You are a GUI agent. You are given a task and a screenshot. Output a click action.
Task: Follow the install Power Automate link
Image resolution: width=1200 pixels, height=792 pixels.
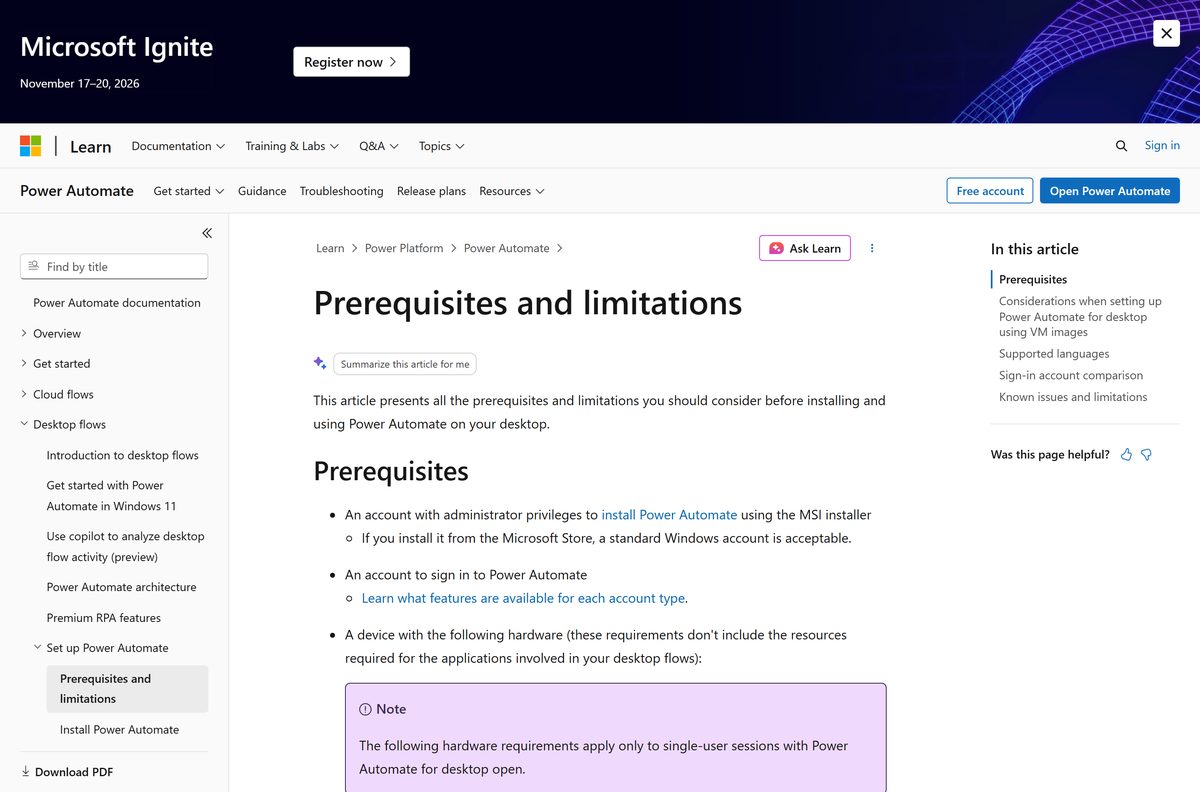pyautogui.click(x=669, y=515)
